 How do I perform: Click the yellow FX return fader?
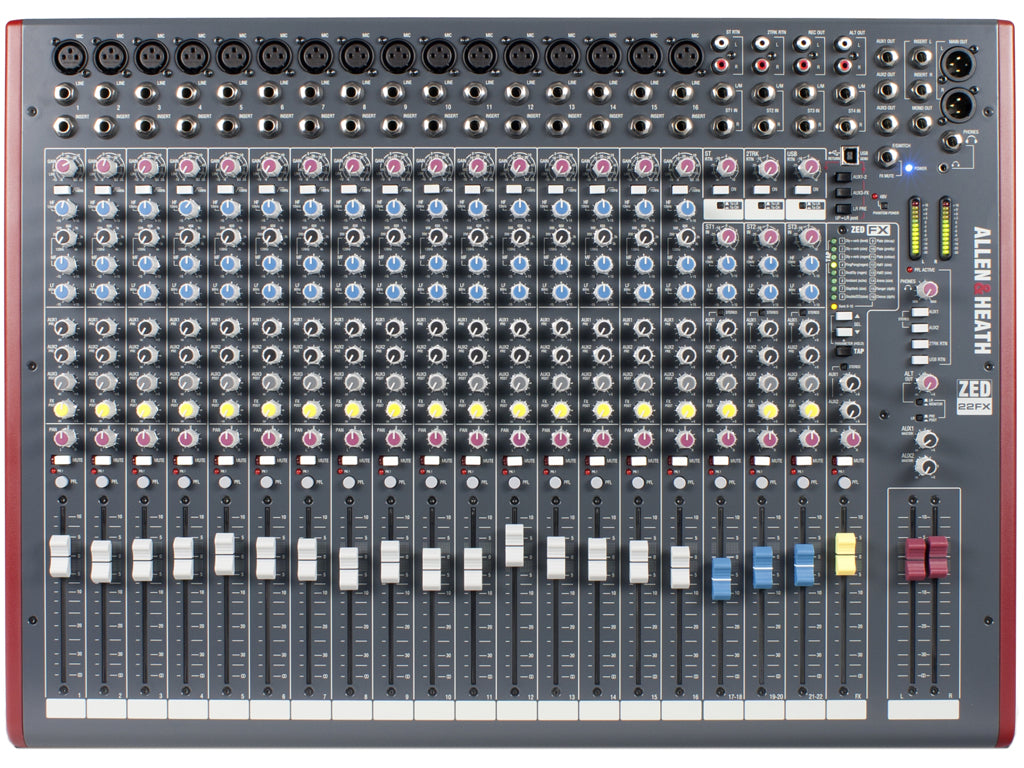click(845, 553)
